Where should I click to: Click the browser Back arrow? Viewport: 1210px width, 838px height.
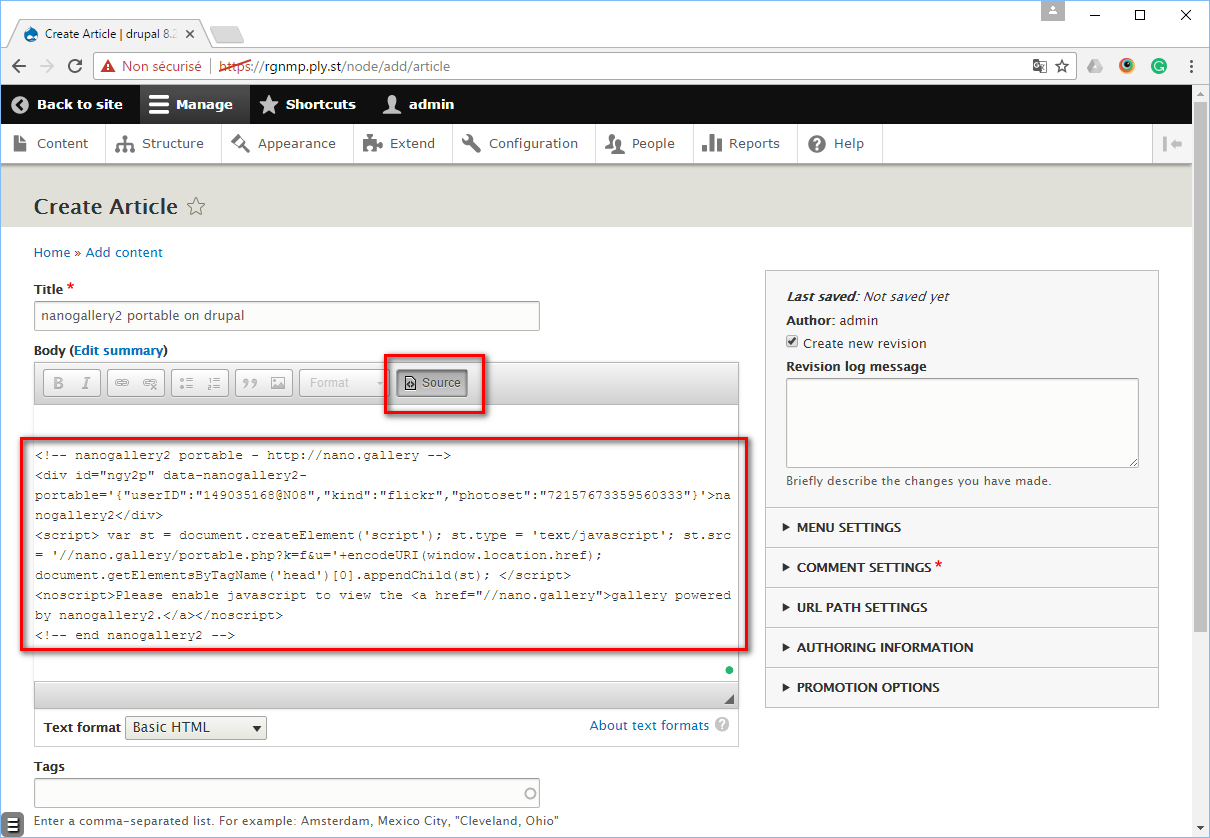pos(19,67)
